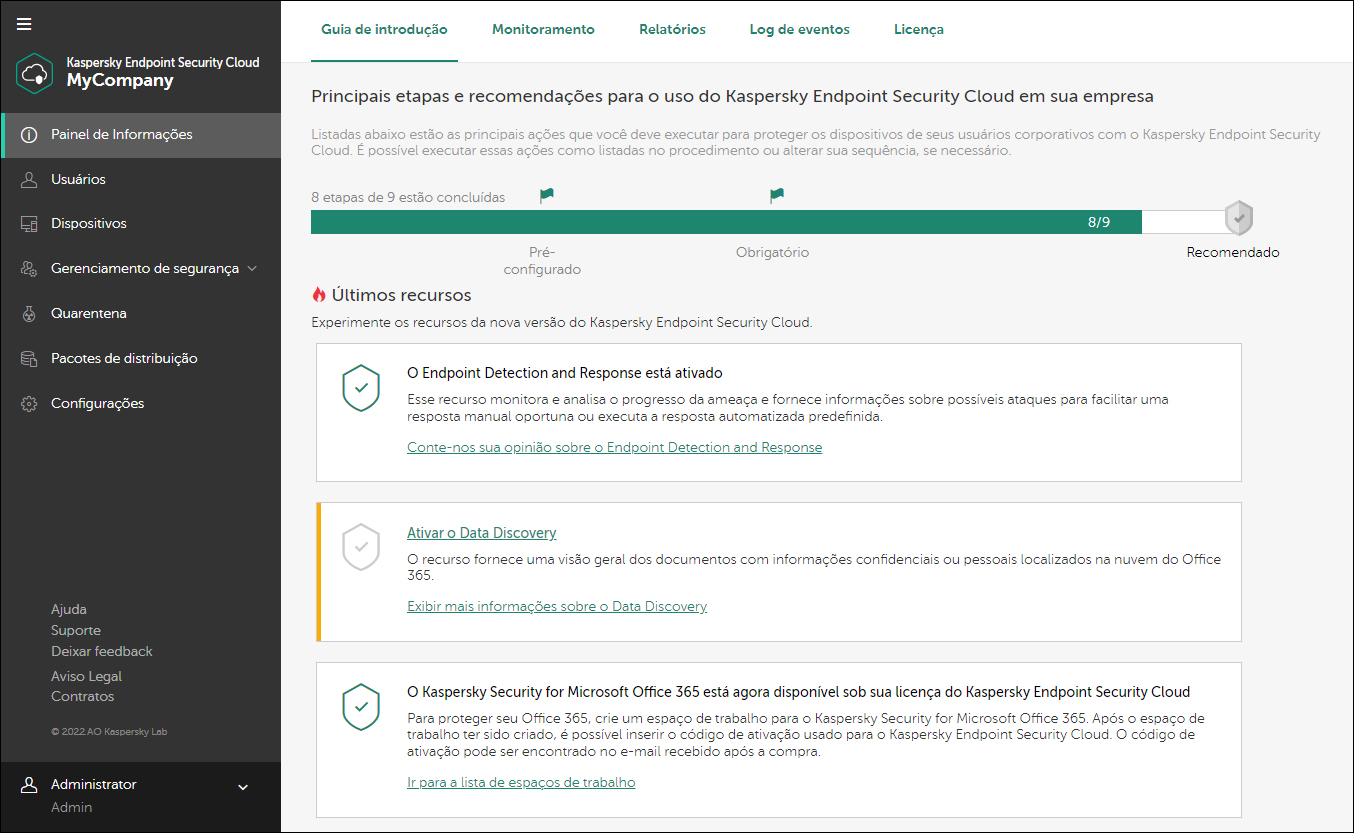Click the '8 etapas de 9 estão concluídas' text
Image resolution: width=1354 pixels, height=833 pixels.
(x=408, y=197)
